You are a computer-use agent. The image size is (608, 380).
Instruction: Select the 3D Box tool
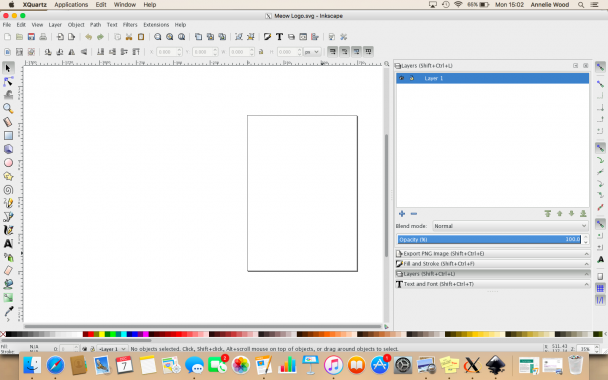tap(8, 149)
